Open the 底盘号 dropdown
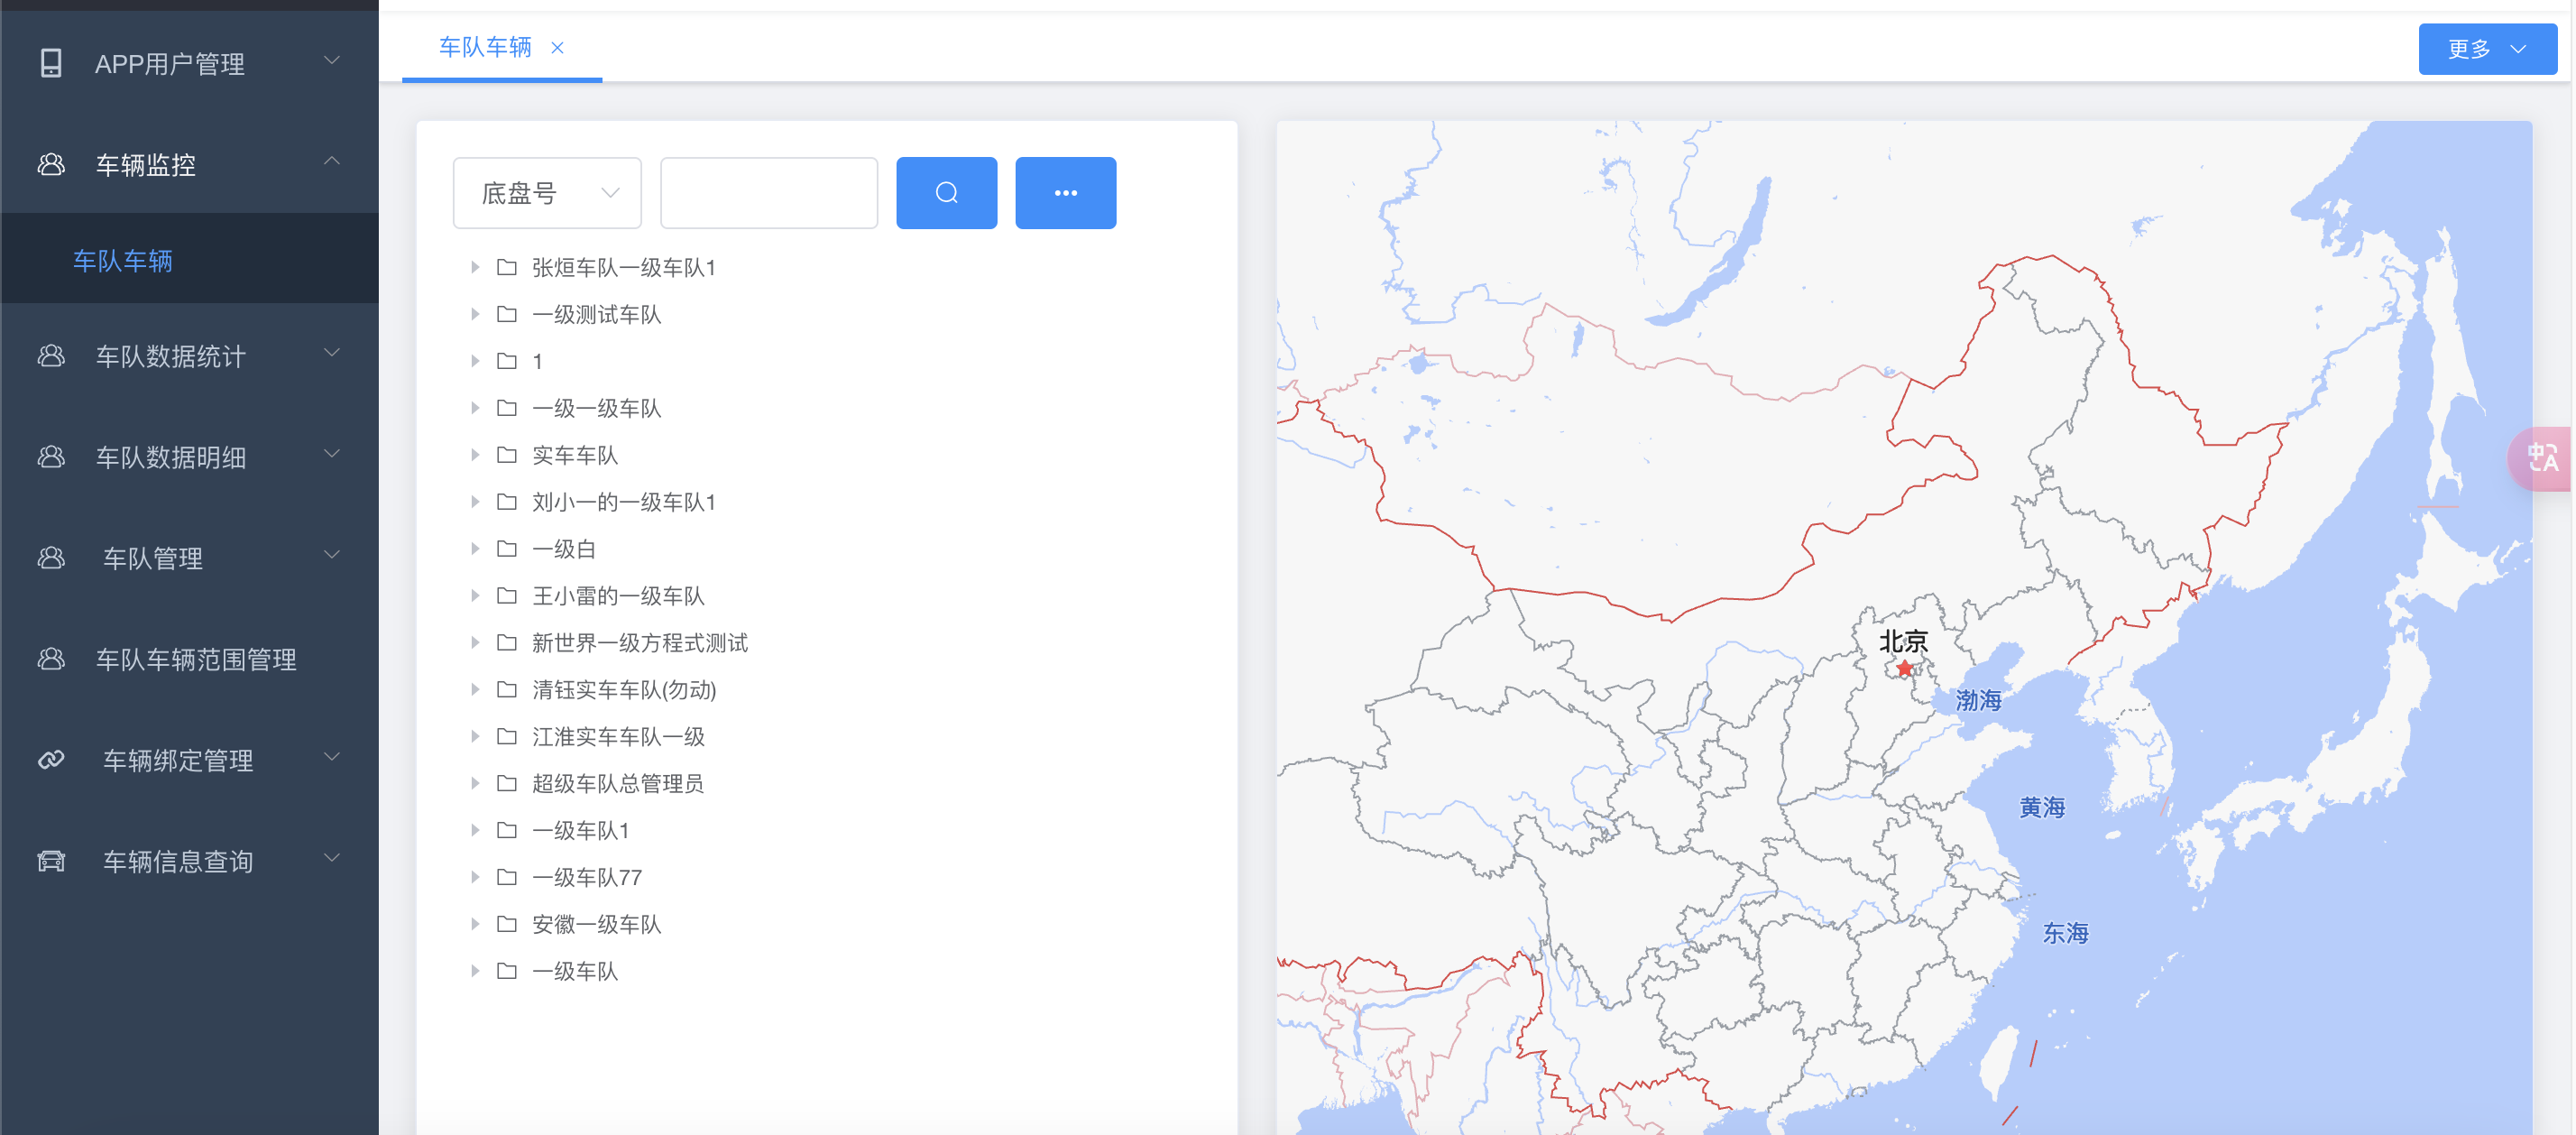Image resolution: width=2576 pixels, height=1135 pixels. [547, 193]
